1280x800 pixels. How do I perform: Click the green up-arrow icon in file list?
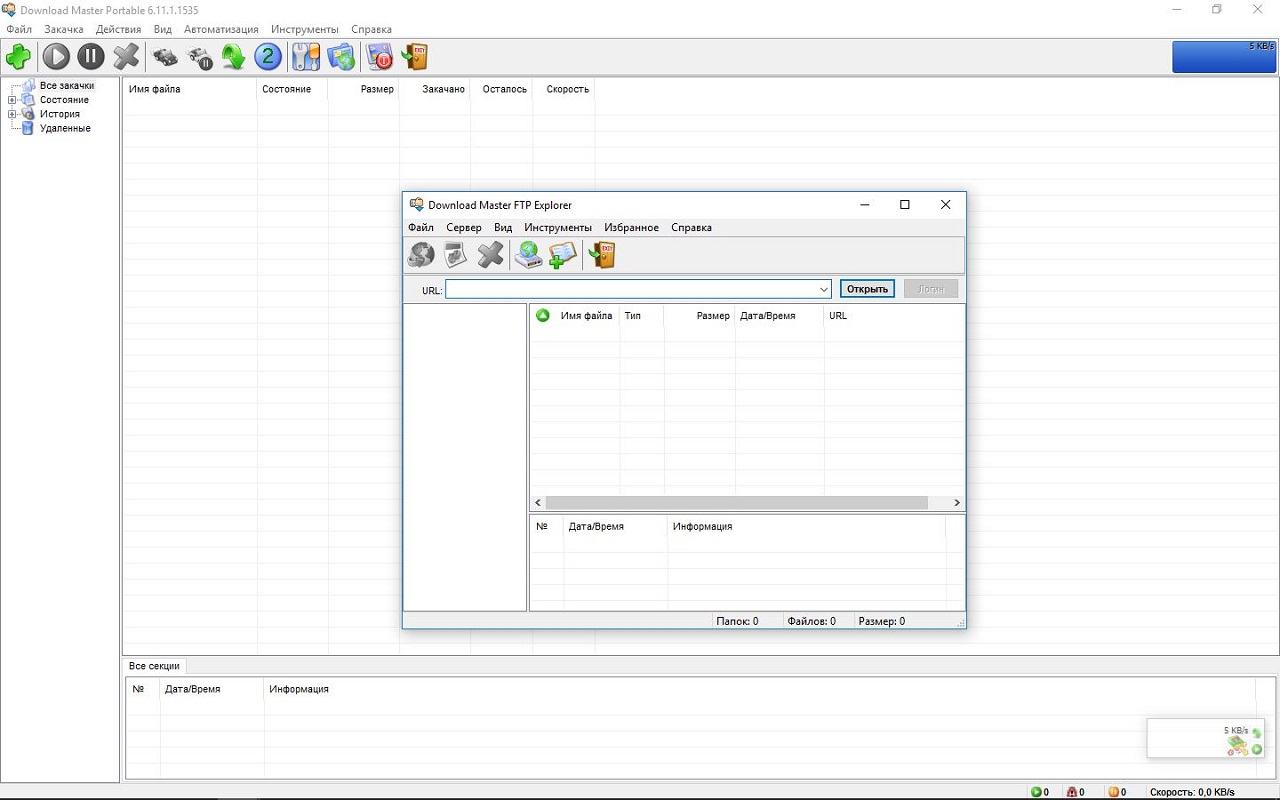[x=543, y=316]
